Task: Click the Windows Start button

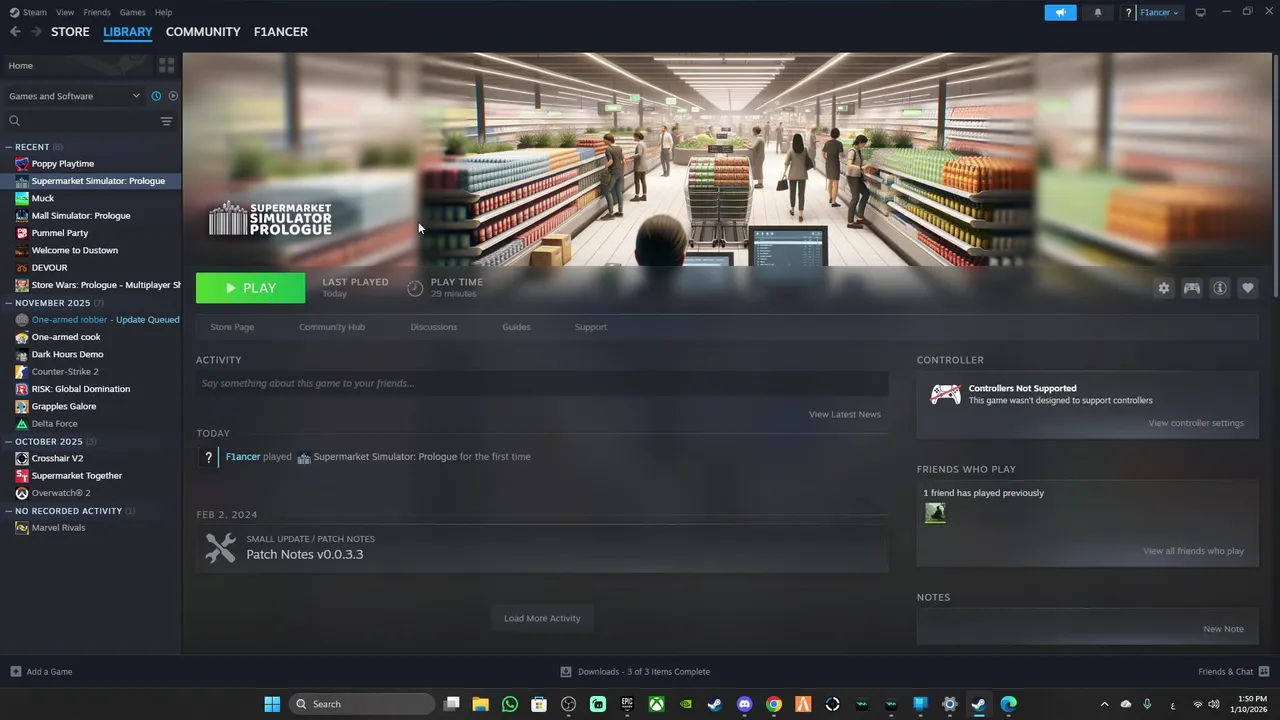Action: pyautogui.click(x=272, y=704)
